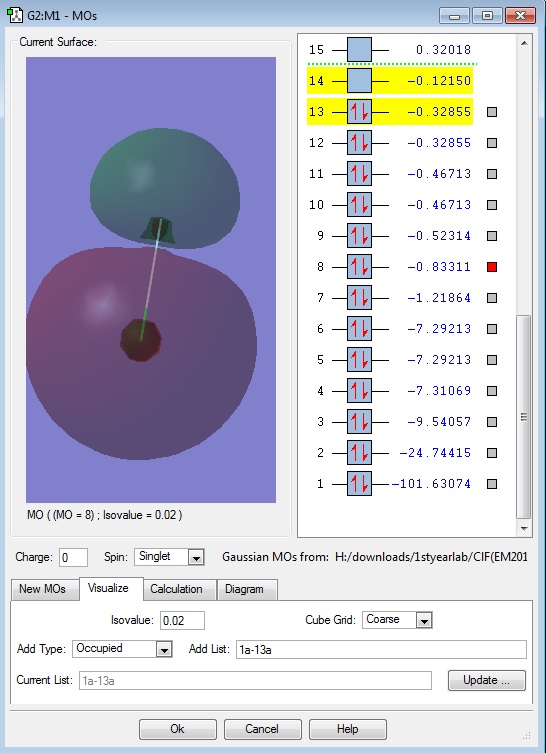546x753 pixels.
Task: Click the occupied orbital icon for MO 13
Action: pos(359,112)
